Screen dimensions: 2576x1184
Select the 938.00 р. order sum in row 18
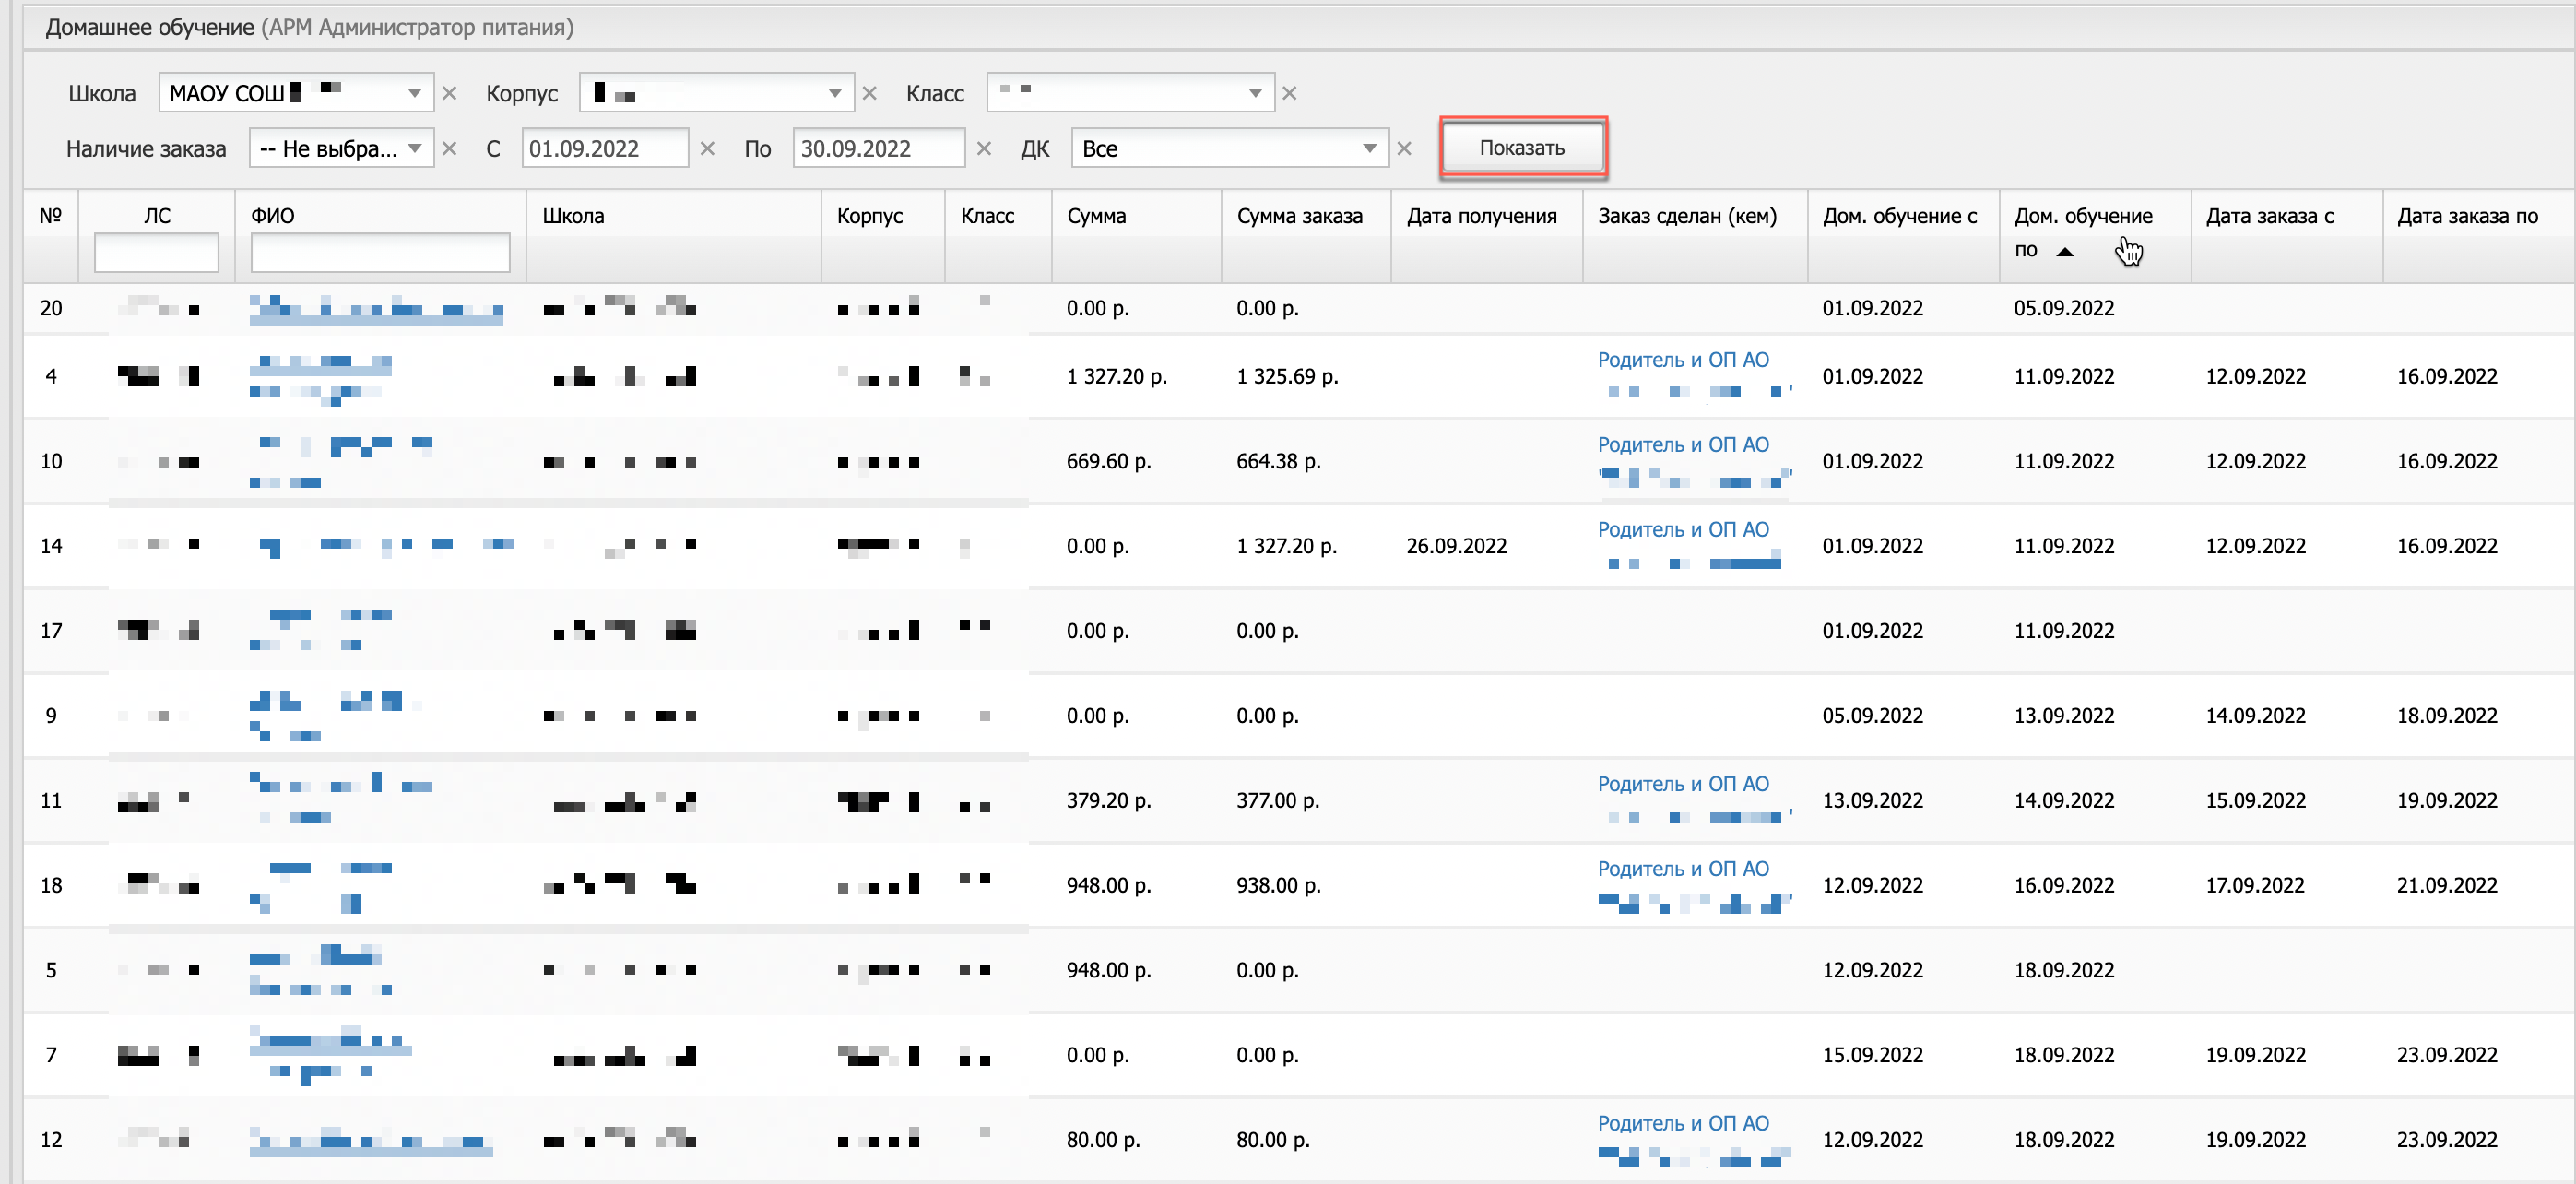1278,886
